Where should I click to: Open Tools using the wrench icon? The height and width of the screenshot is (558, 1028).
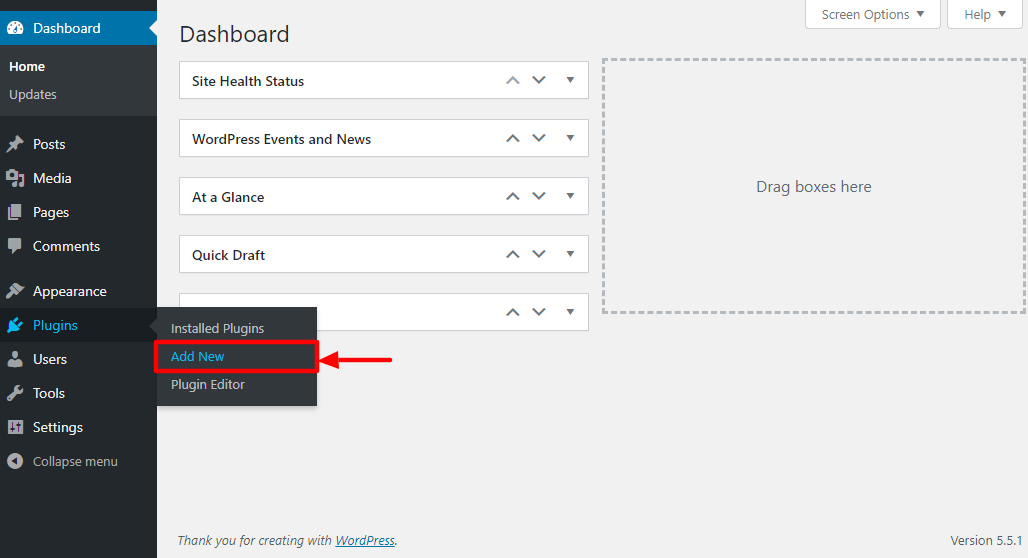tap(15, 393)
